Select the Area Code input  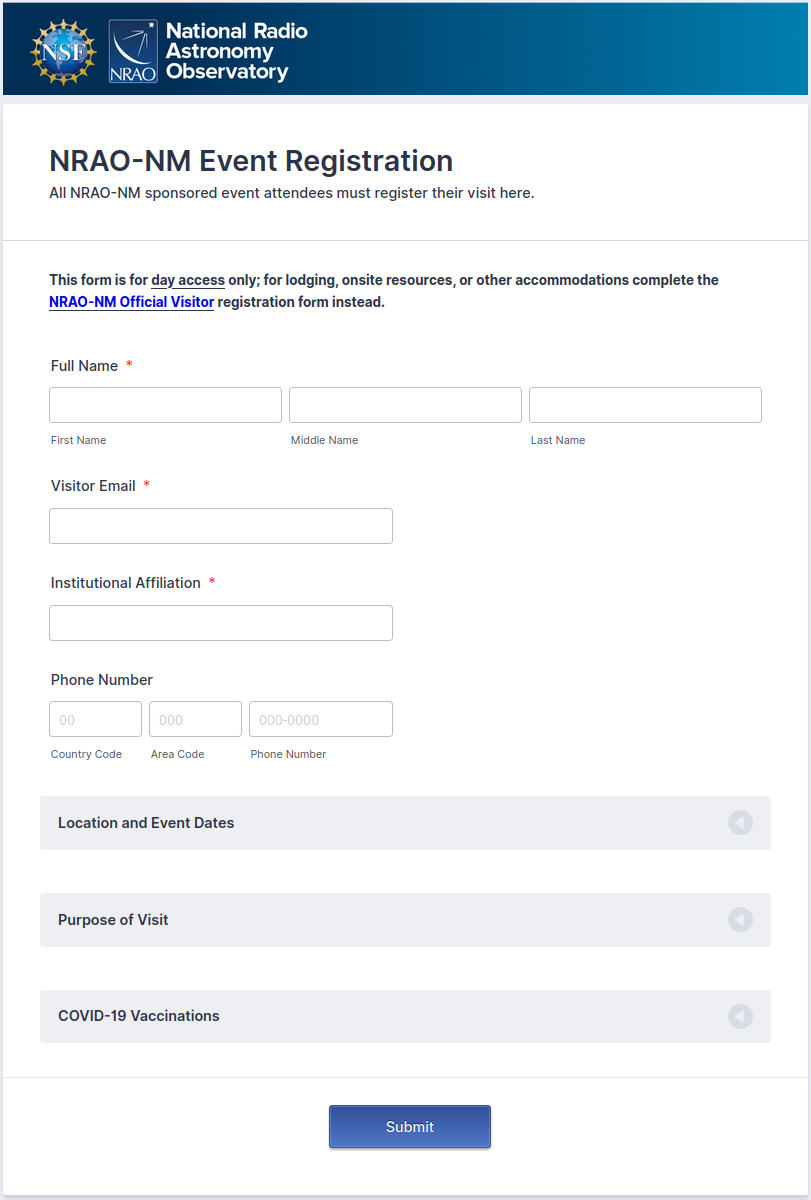pos(195,719)
